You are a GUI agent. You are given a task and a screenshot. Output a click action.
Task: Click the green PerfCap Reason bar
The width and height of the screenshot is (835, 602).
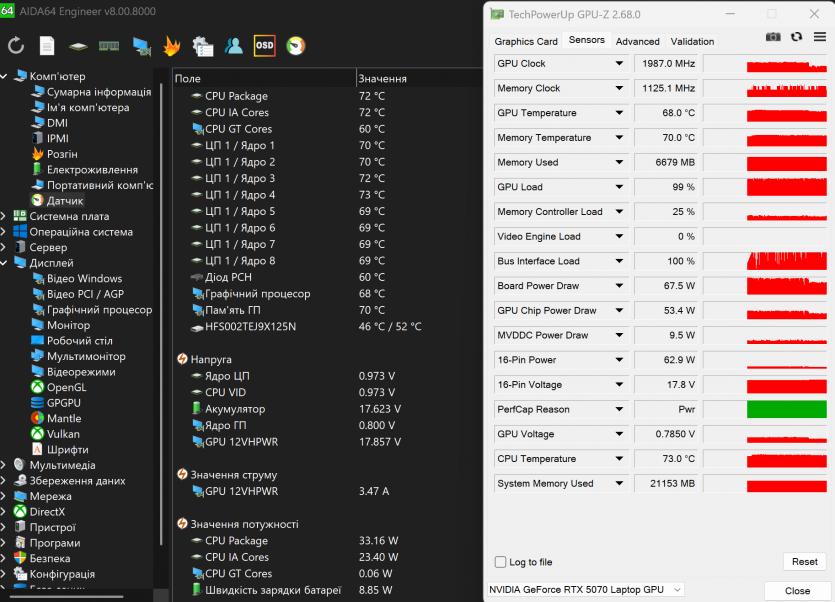(786, 410)
